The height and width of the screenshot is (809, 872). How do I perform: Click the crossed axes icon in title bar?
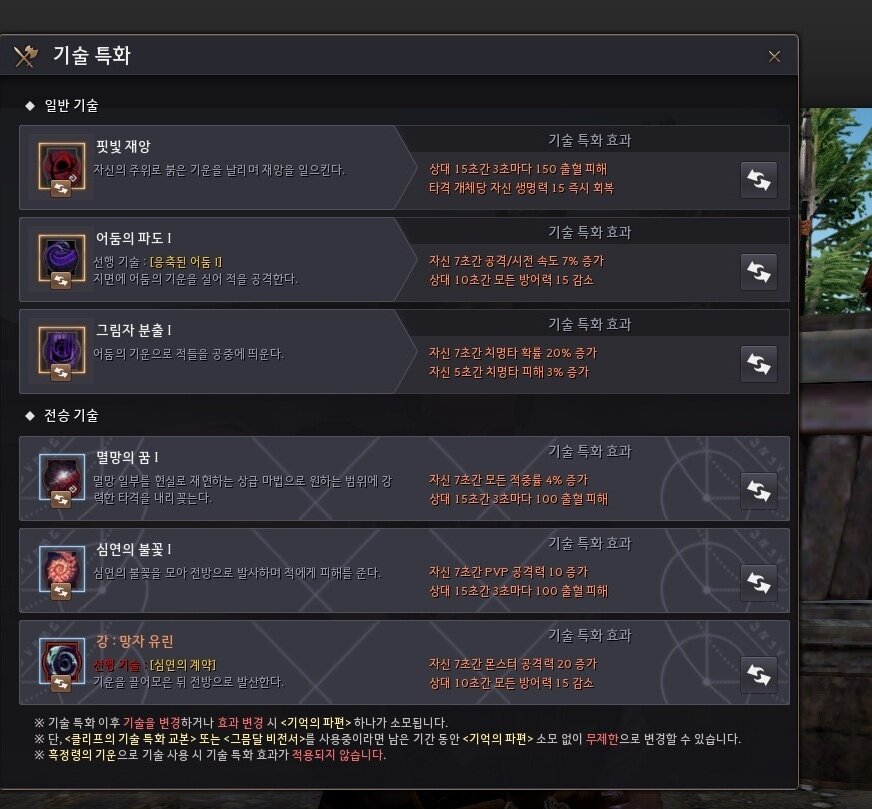point(26,56)
